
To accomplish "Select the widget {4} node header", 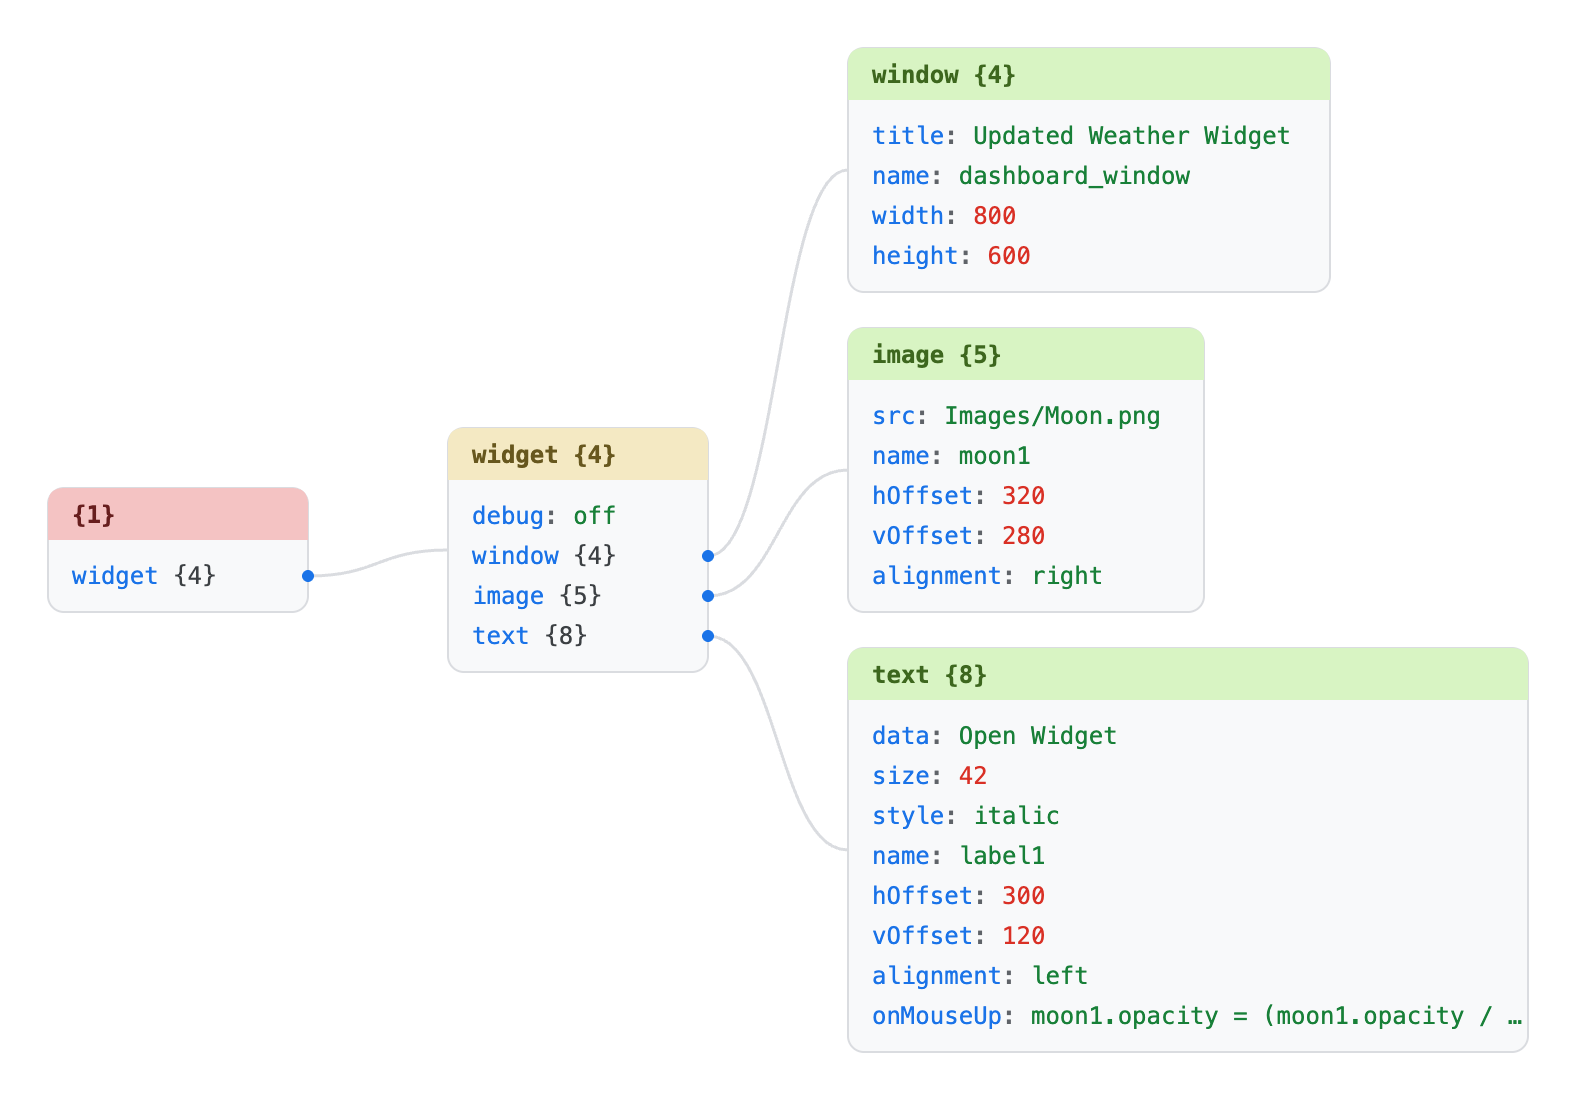I will pyautogui.click(x=578, y=455).
